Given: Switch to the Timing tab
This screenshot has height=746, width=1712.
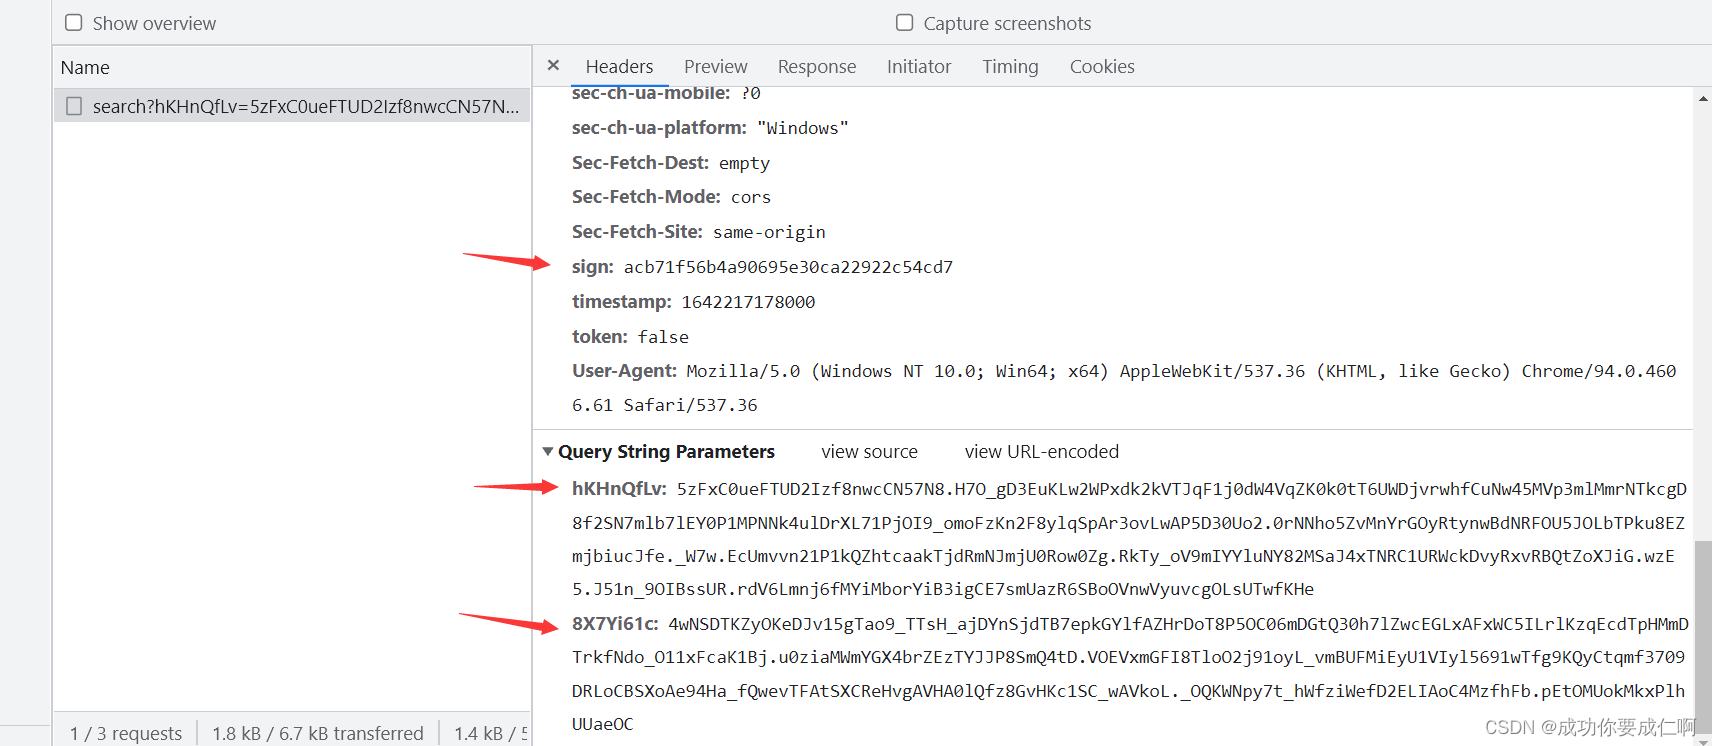Looking at the screenshot, I should point(1010,66).
